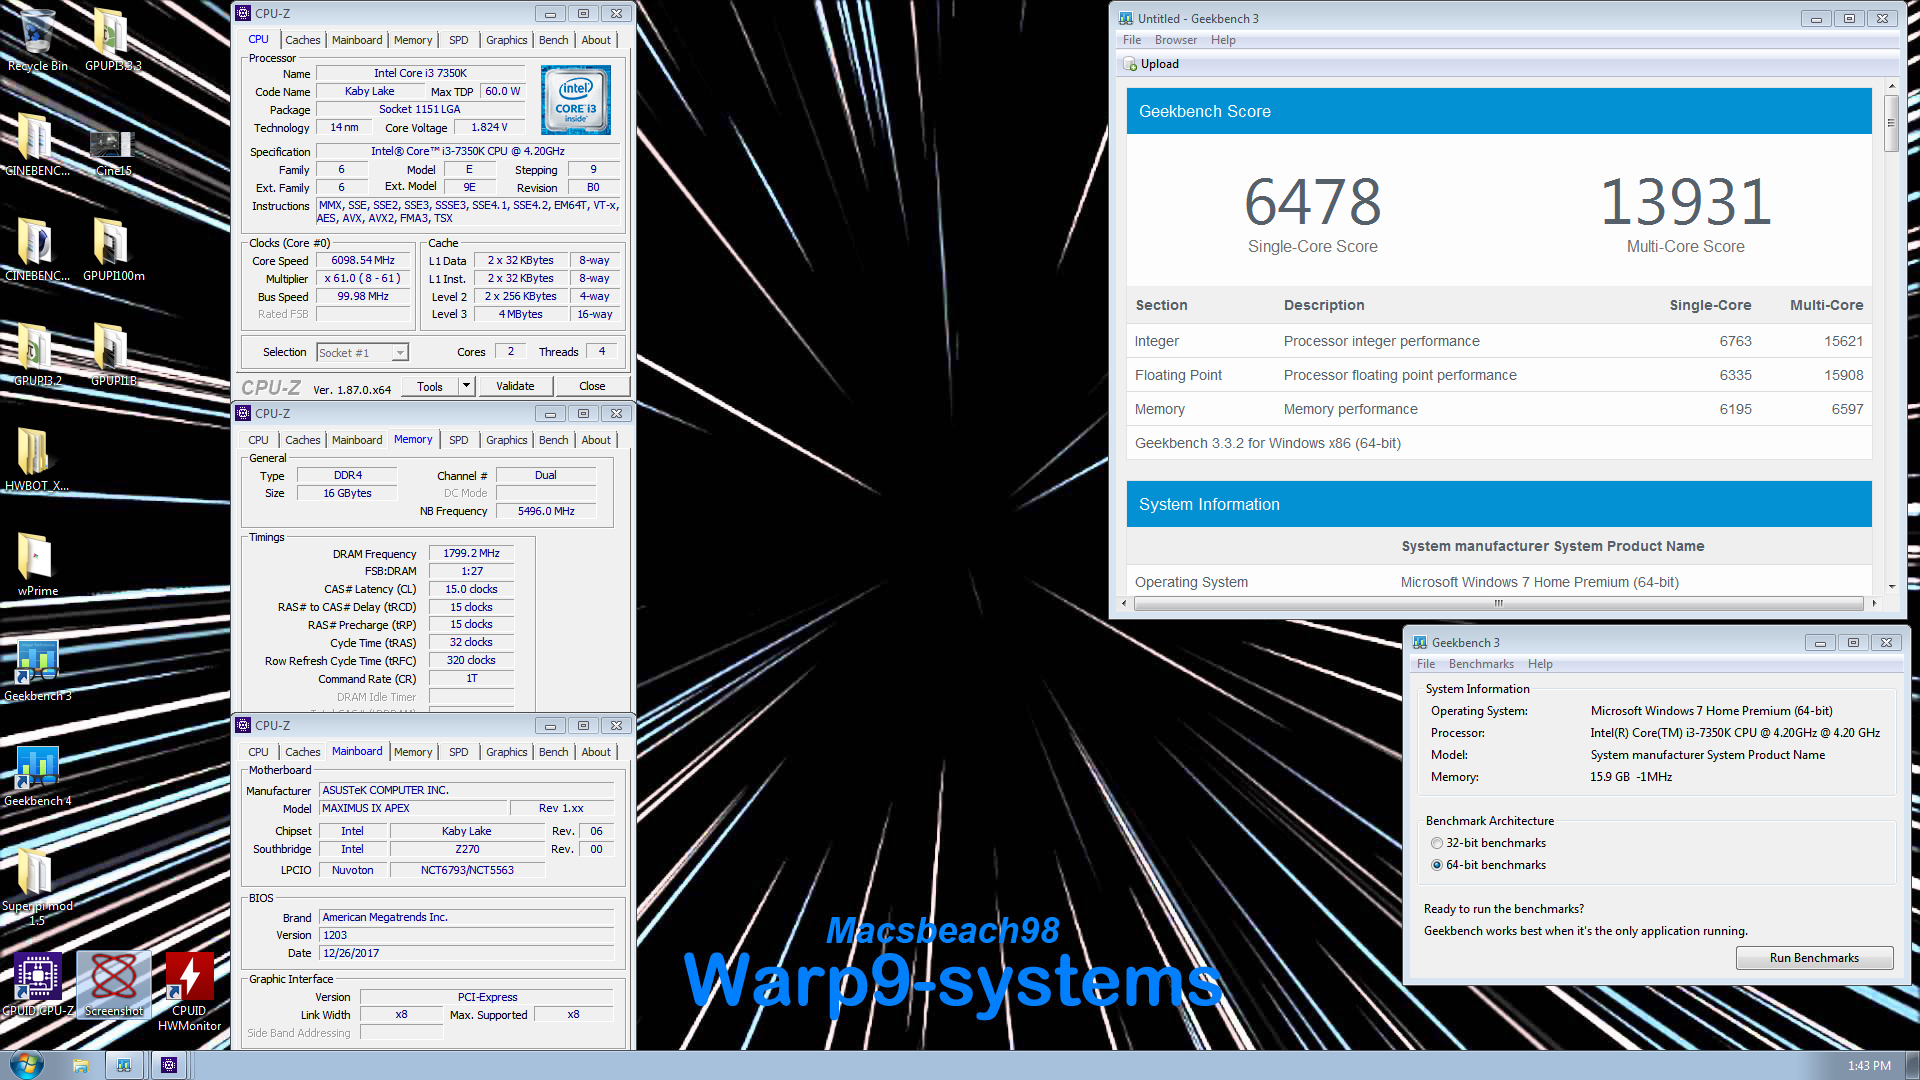Image resolution: width=1920 pixels, height=1080 pixels.
Task: Launch Geekbench 3 desktop shortcut
Action: [x=37, y=670]
